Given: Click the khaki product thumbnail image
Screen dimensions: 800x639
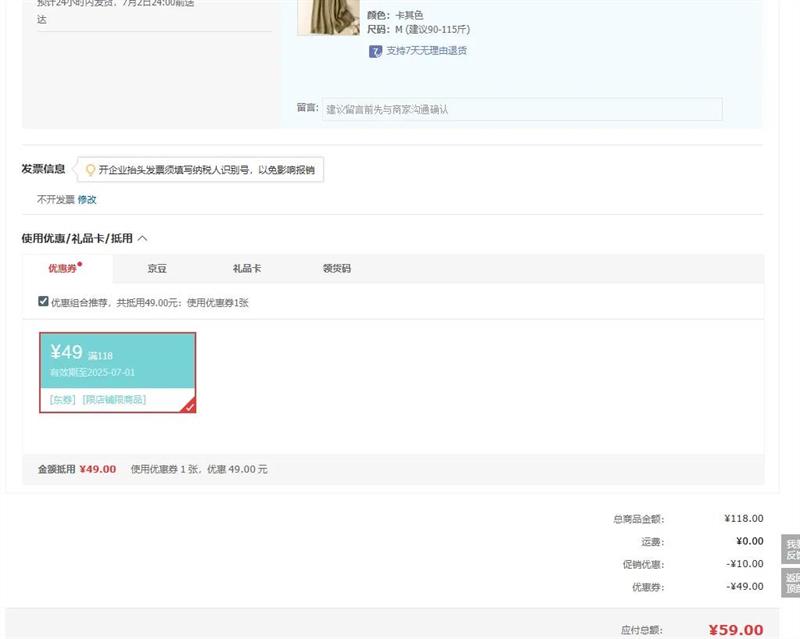Looking at the screenshot, I should pos(328,17).
